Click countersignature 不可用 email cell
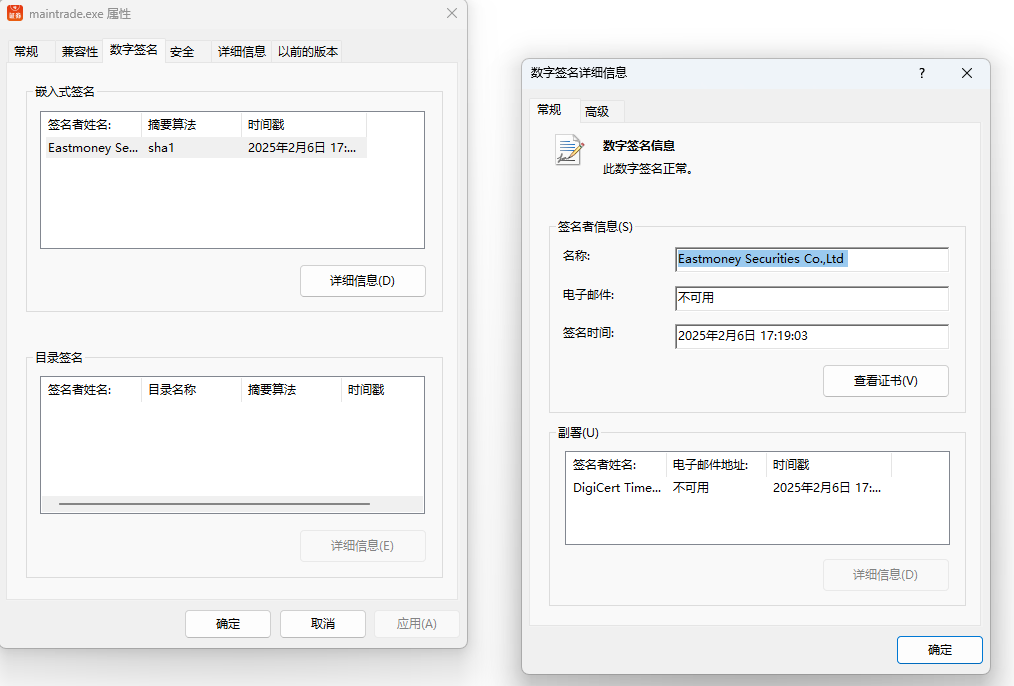1014x686 pixels. [691, 488]
